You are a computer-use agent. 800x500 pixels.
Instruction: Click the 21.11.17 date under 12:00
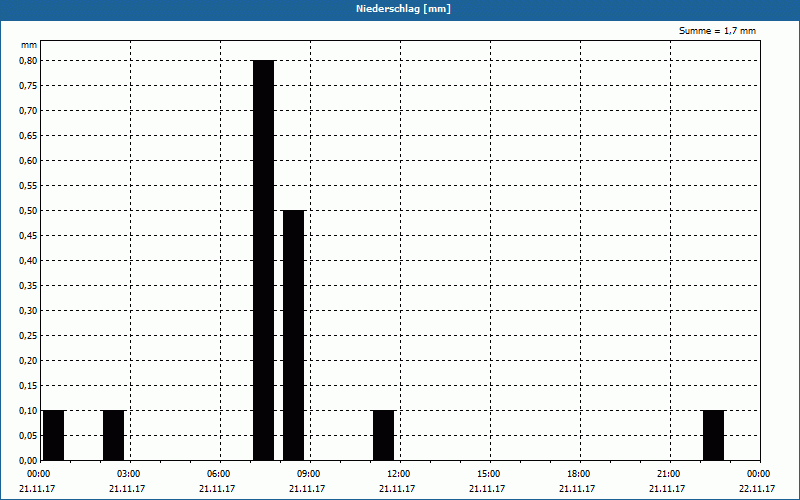[x=397, y=489]
